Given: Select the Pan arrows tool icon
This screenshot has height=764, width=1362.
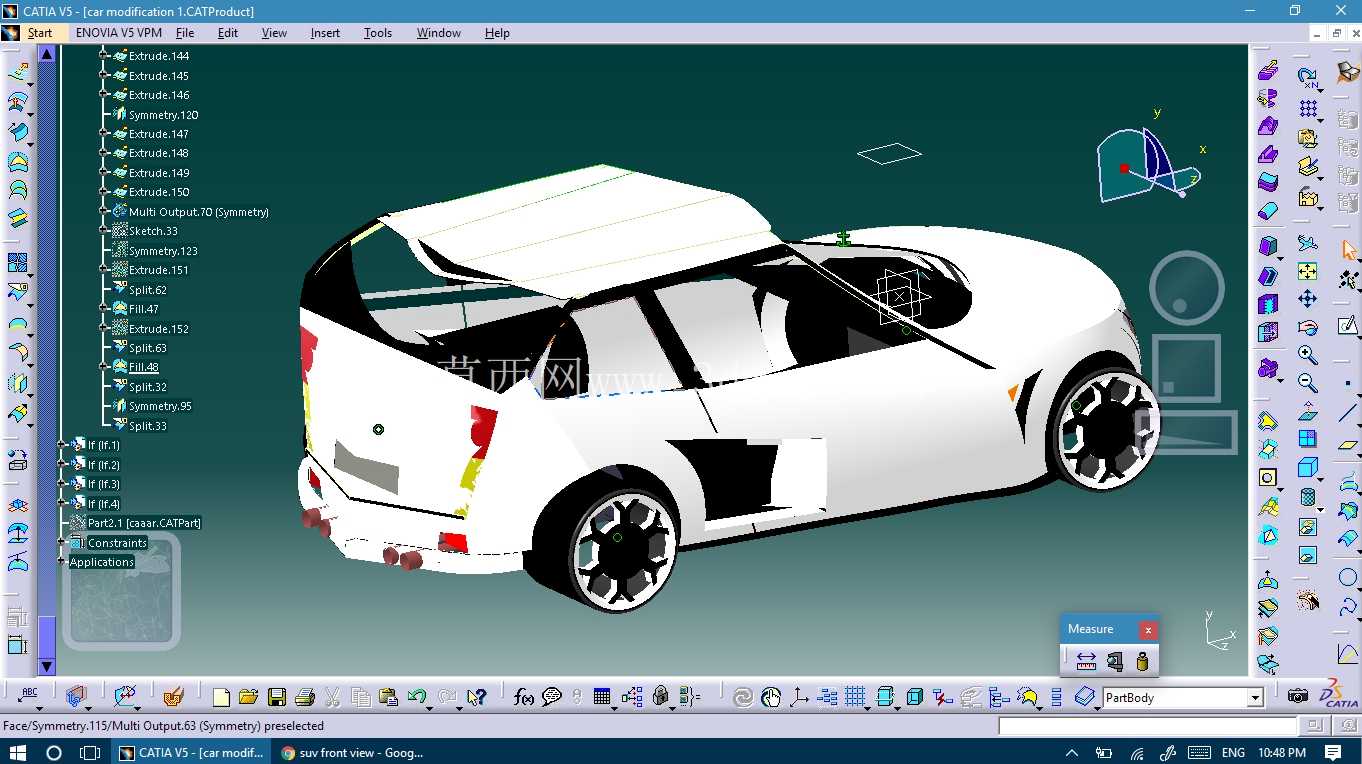Looking at the screenshot, I should click(1307, 299).
